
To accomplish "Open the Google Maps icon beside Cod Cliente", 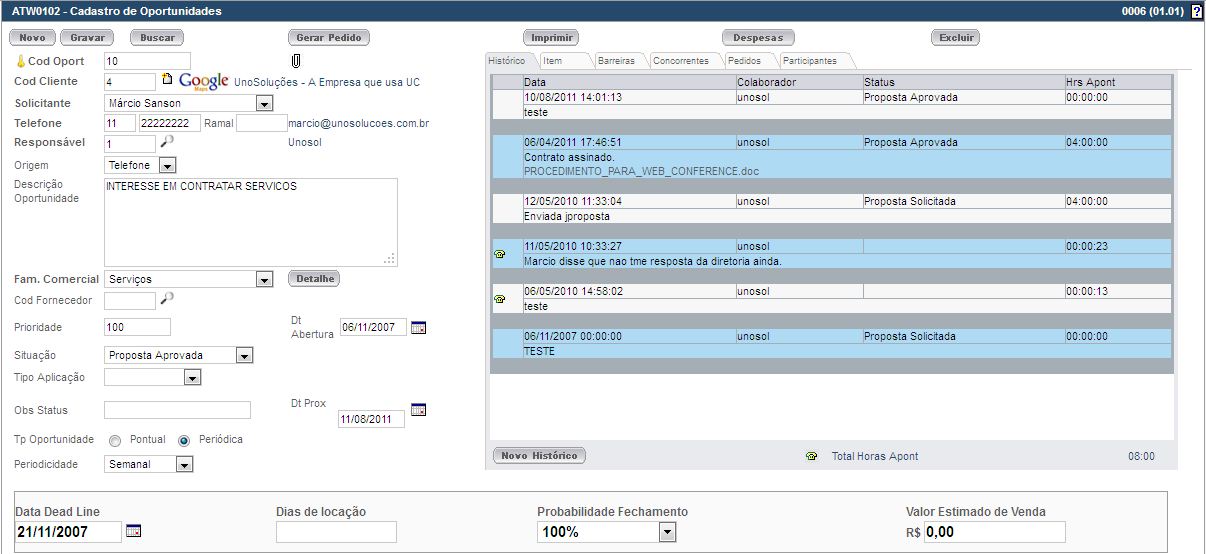I will (204, 81).
